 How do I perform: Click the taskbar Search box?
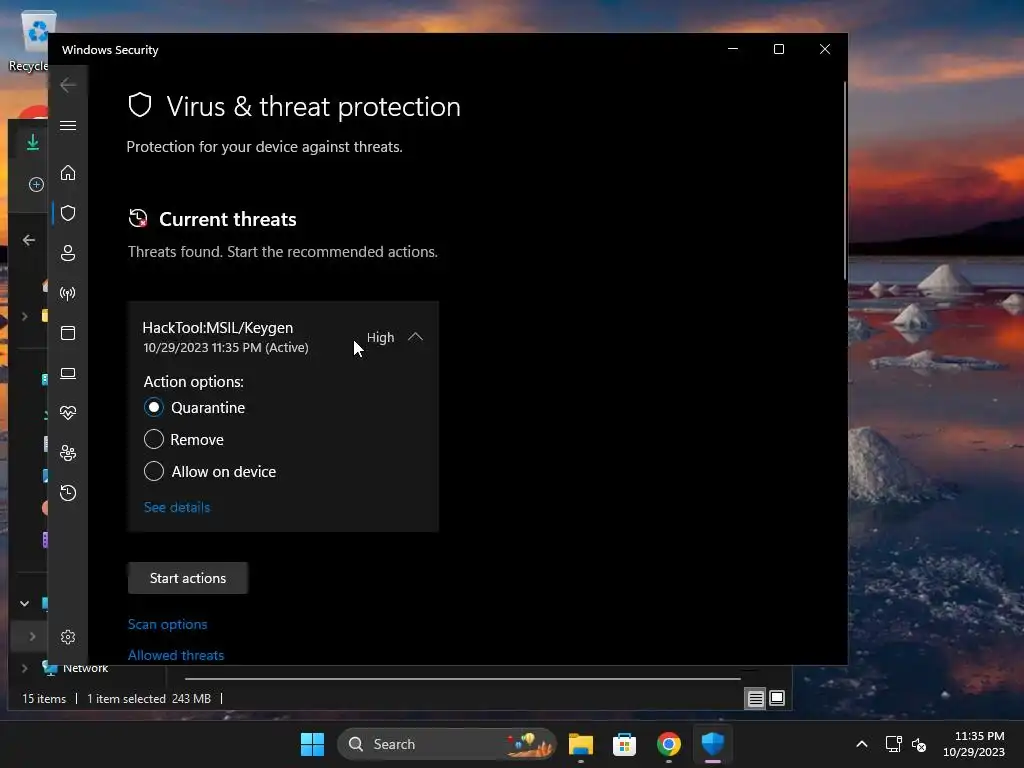click(447, 744)
